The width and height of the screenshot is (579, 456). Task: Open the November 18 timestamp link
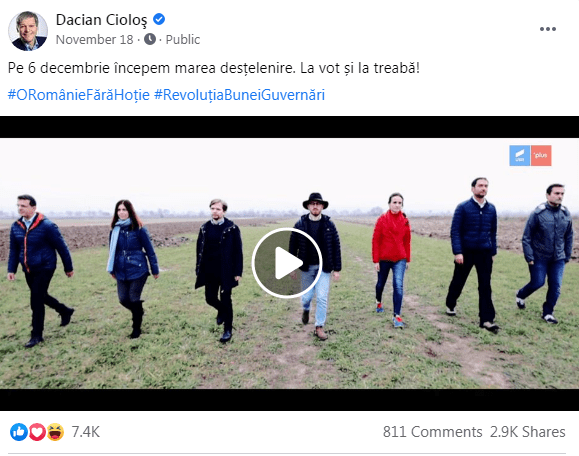(95, 40)
